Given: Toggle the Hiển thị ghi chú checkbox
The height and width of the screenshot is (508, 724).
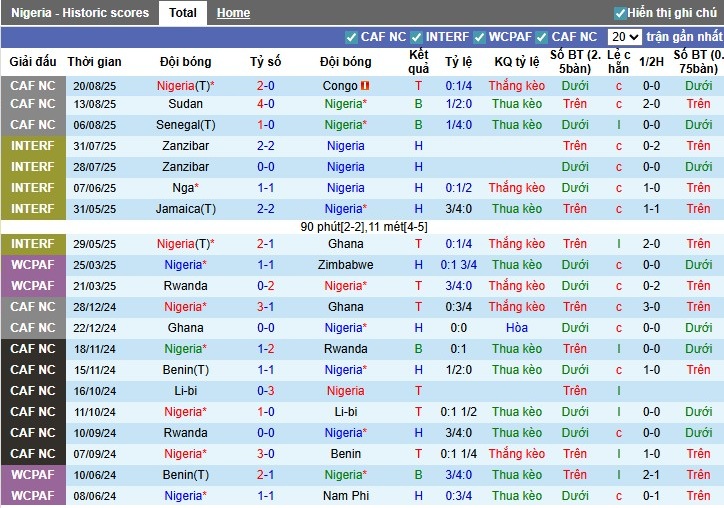Looking at the screenshot, I should click(x=620, y=13).
